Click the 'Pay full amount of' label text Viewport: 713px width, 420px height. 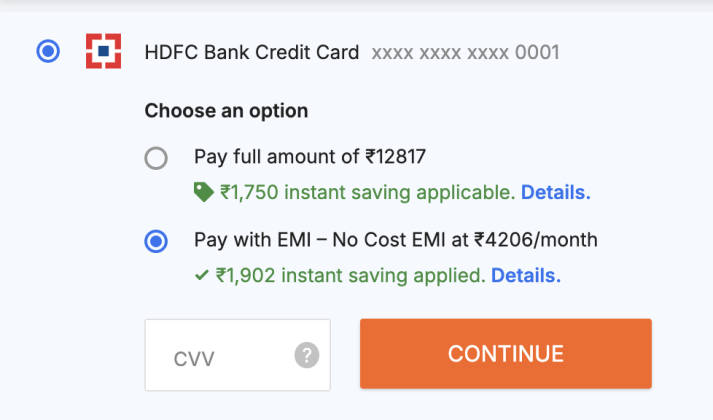(276, 156)
